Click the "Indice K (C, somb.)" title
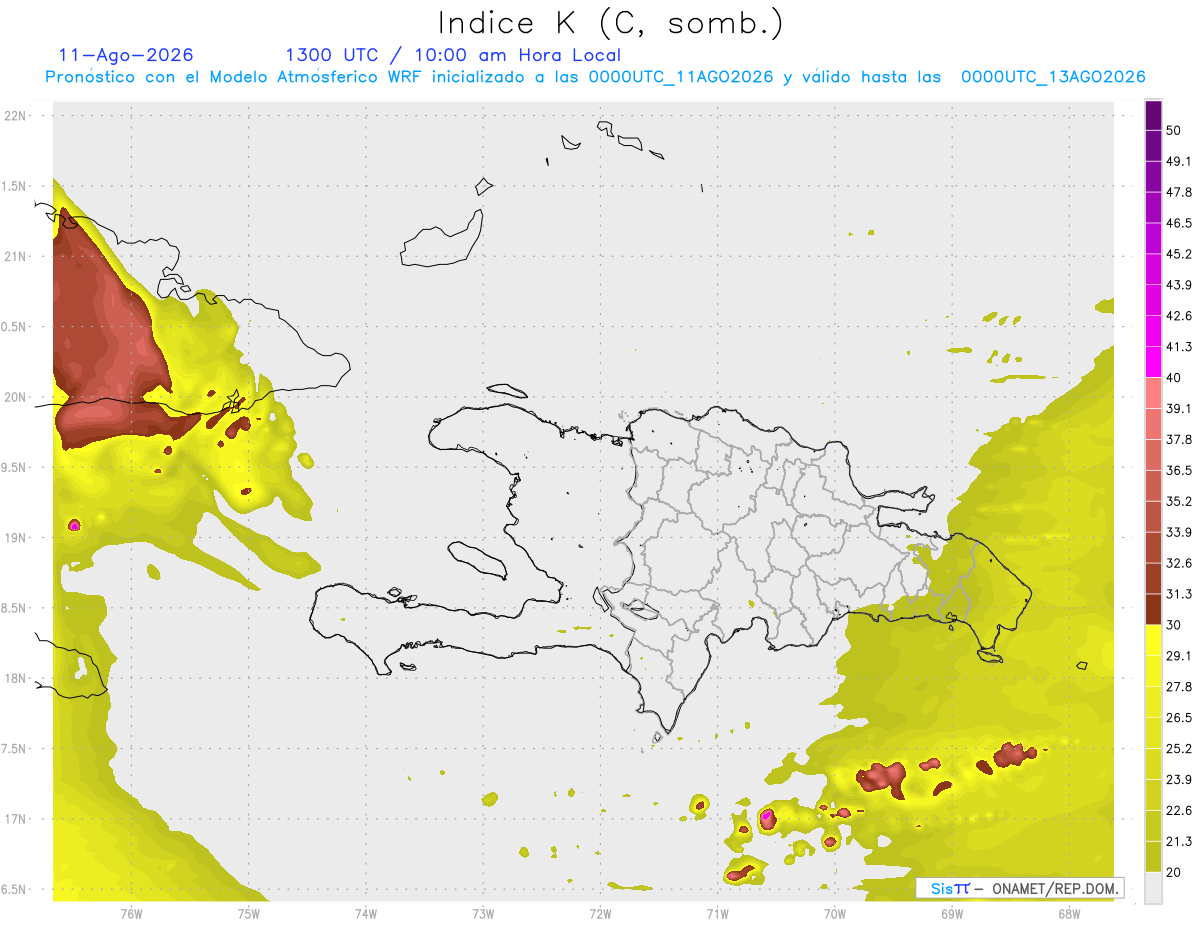This screenshot has height=927, width=1200. (612, 22)
